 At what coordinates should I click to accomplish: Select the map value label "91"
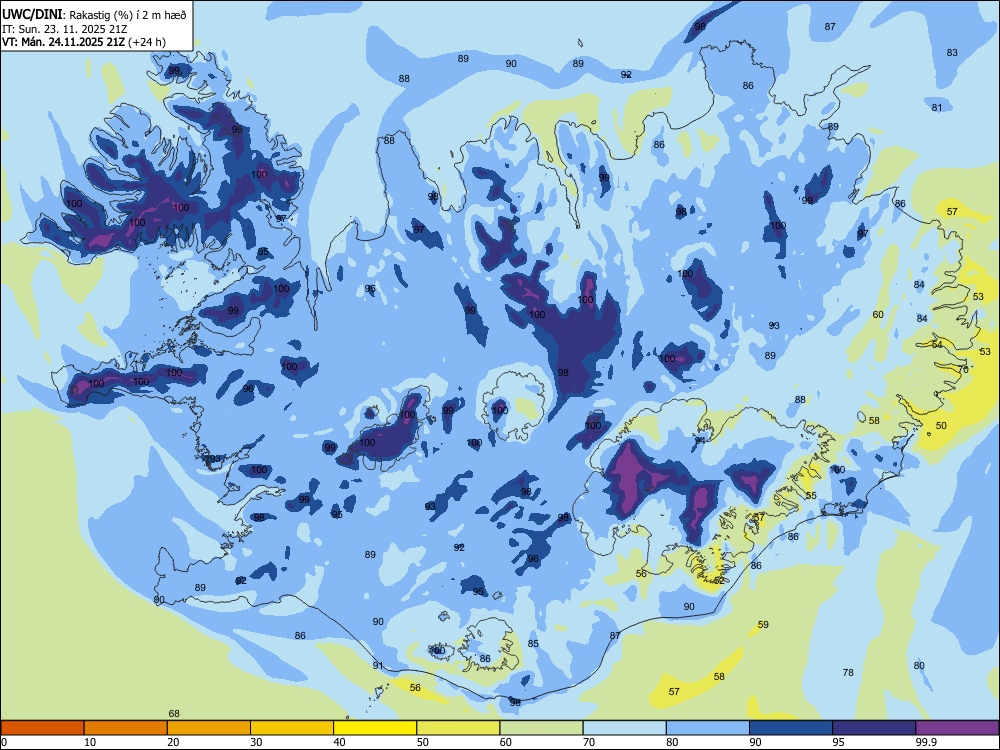(378, 665)
